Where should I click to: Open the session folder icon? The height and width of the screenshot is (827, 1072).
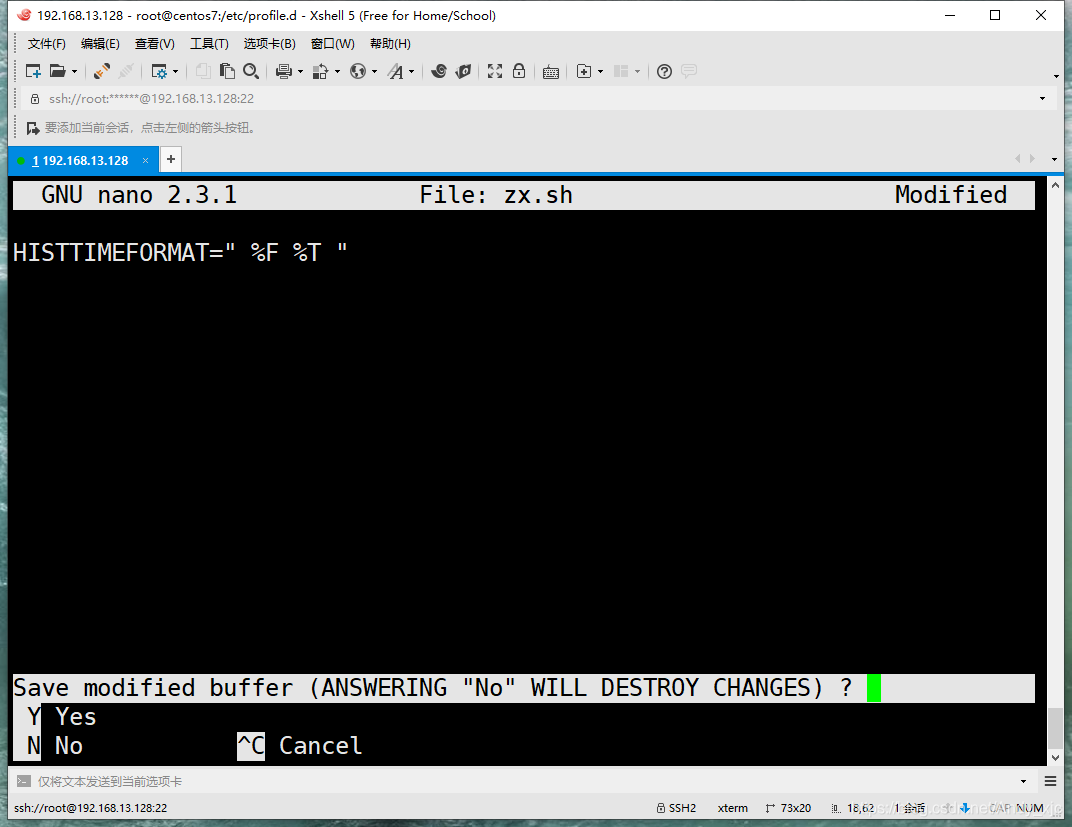coord(57,71)
